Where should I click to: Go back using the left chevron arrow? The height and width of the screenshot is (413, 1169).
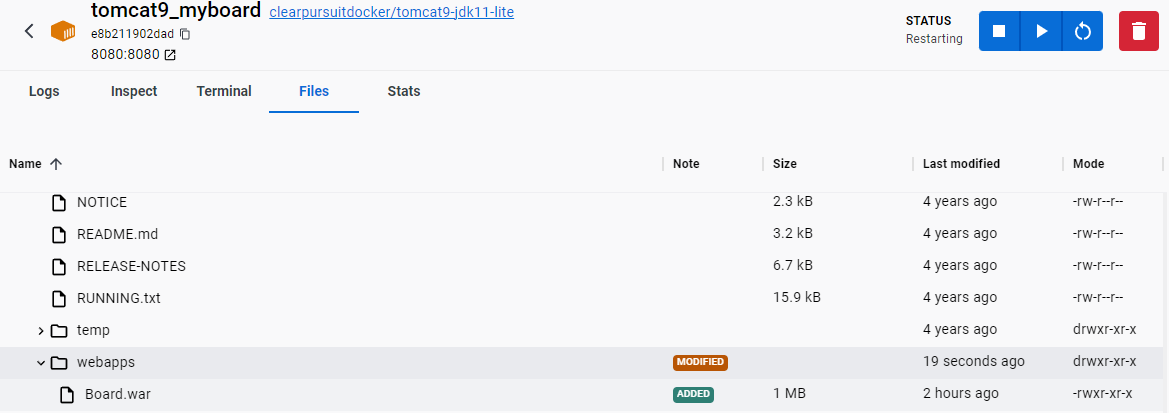click(29, 31)
